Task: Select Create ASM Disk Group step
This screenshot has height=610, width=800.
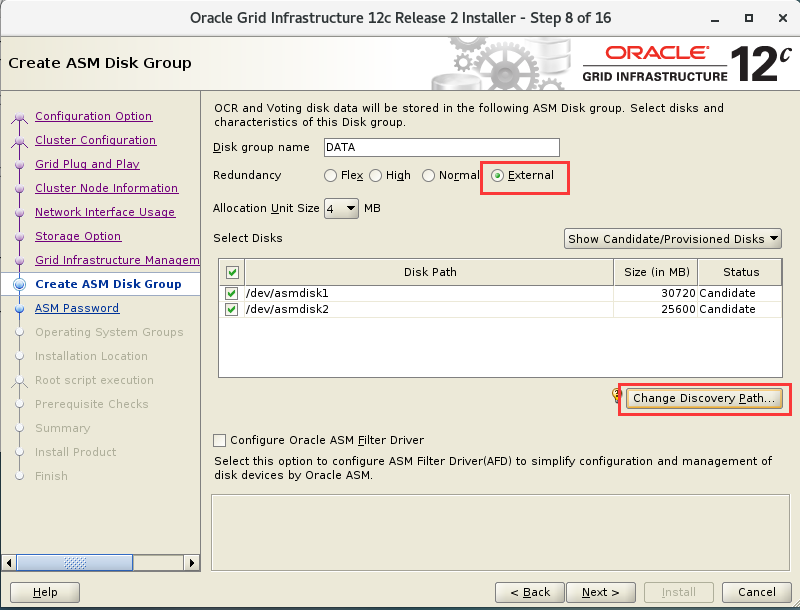Action: (x=108, y=284)
